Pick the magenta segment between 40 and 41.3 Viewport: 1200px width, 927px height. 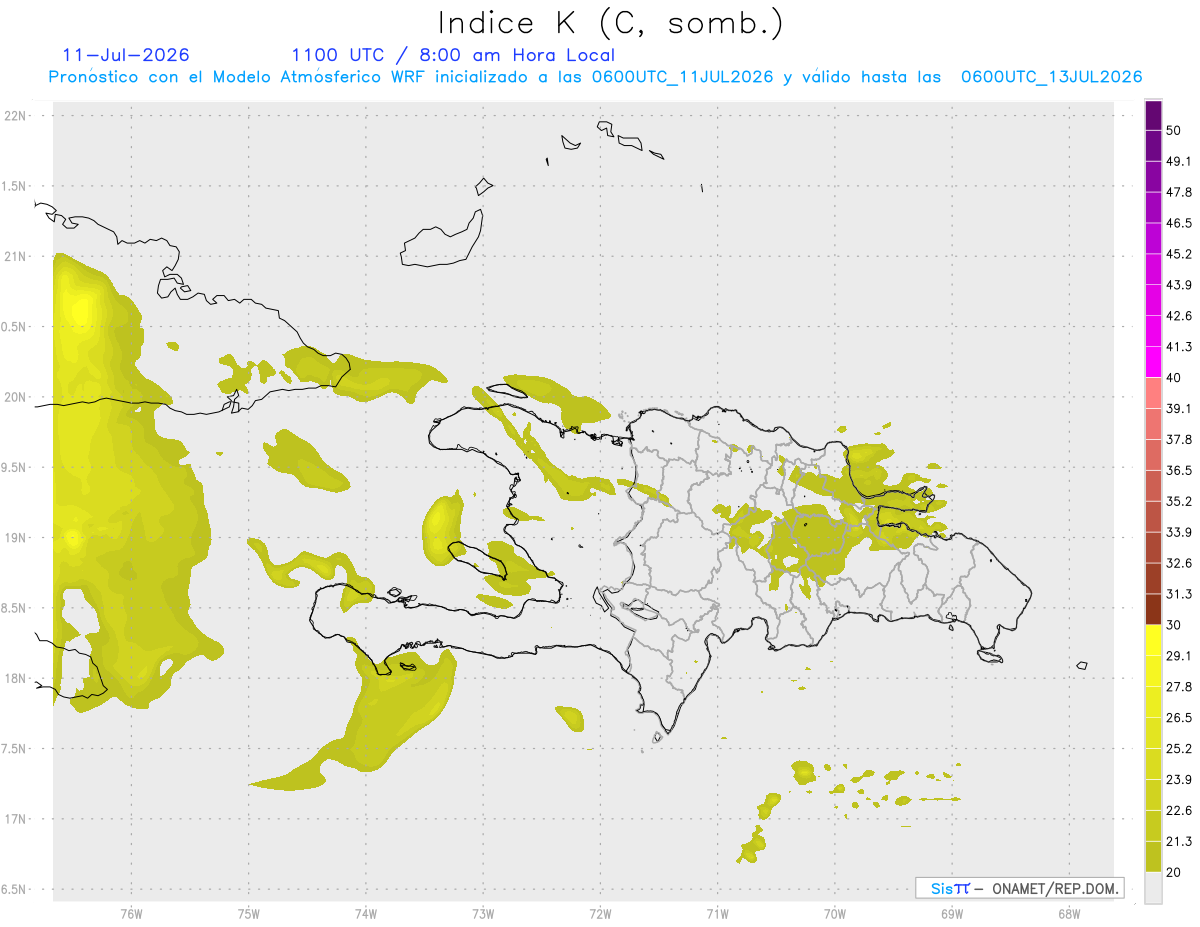coord(1154,362)
